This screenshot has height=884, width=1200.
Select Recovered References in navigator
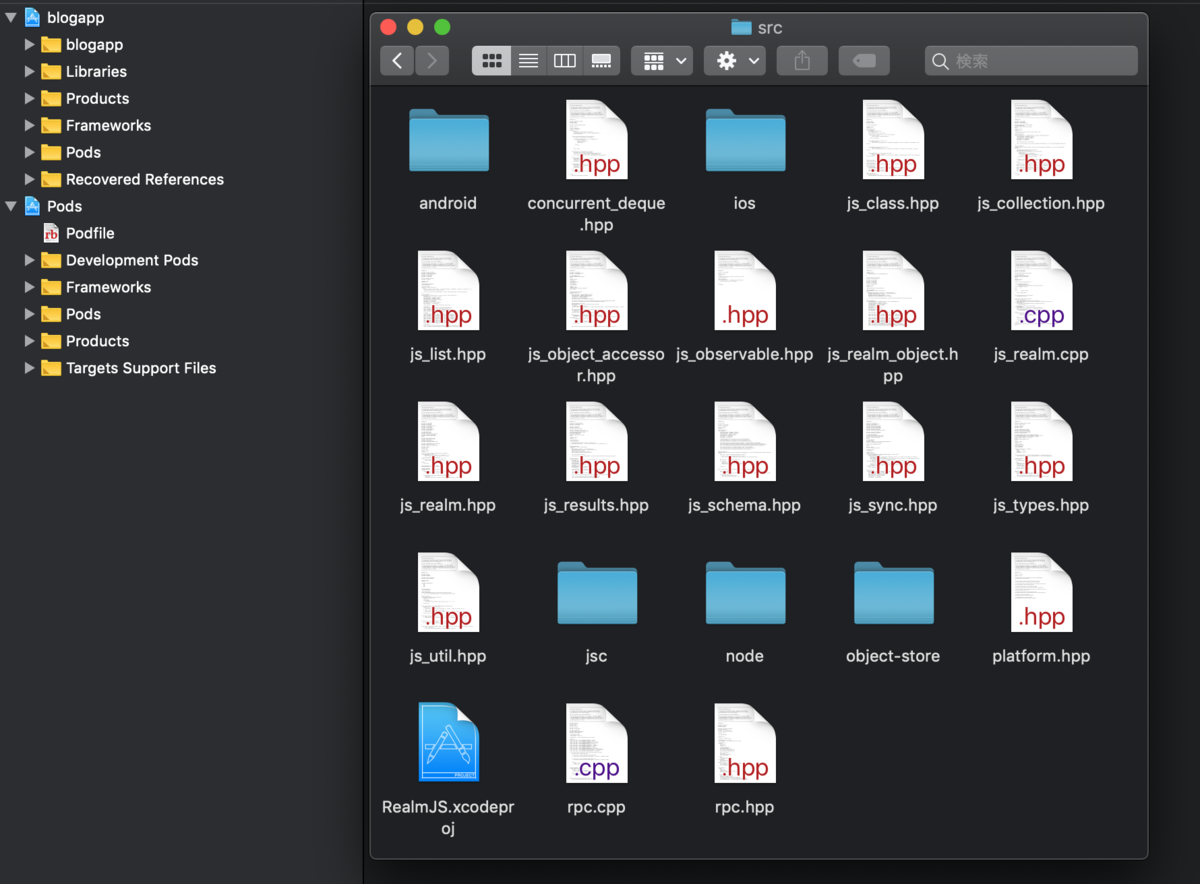(145, 180)
